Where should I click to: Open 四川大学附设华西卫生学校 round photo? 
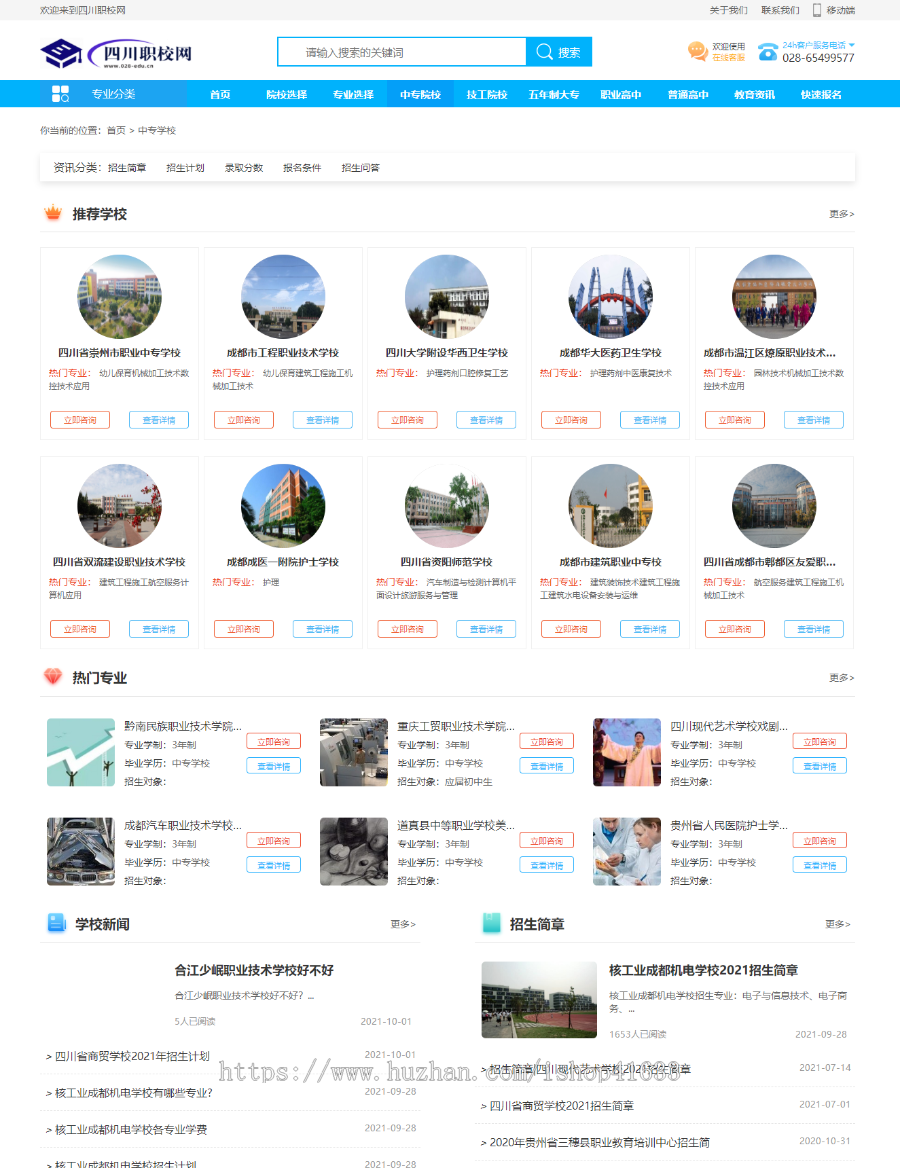click(447, 296)
